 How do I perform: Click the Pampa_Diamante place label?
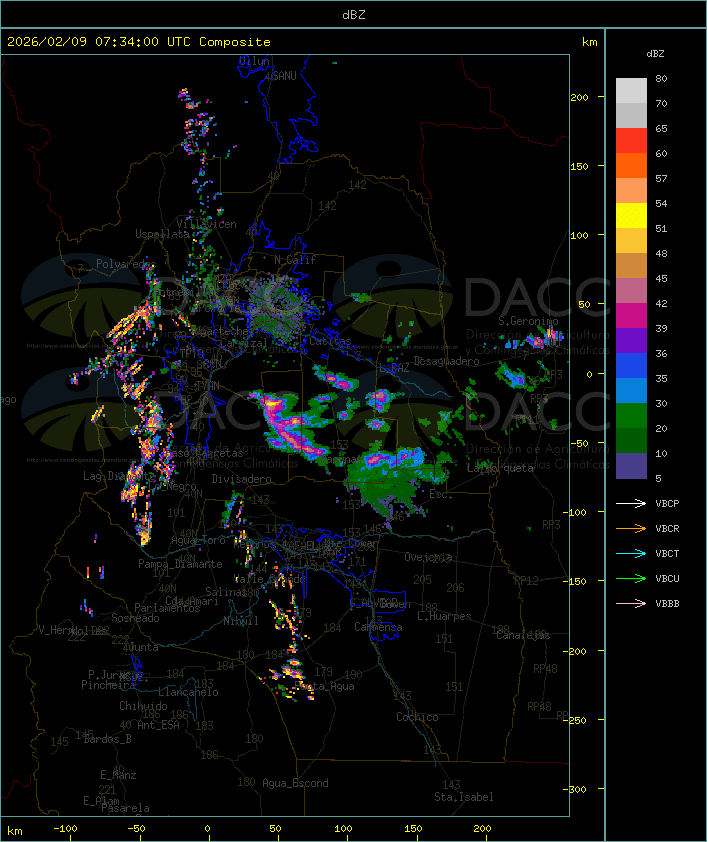click(x=180, y=564)
